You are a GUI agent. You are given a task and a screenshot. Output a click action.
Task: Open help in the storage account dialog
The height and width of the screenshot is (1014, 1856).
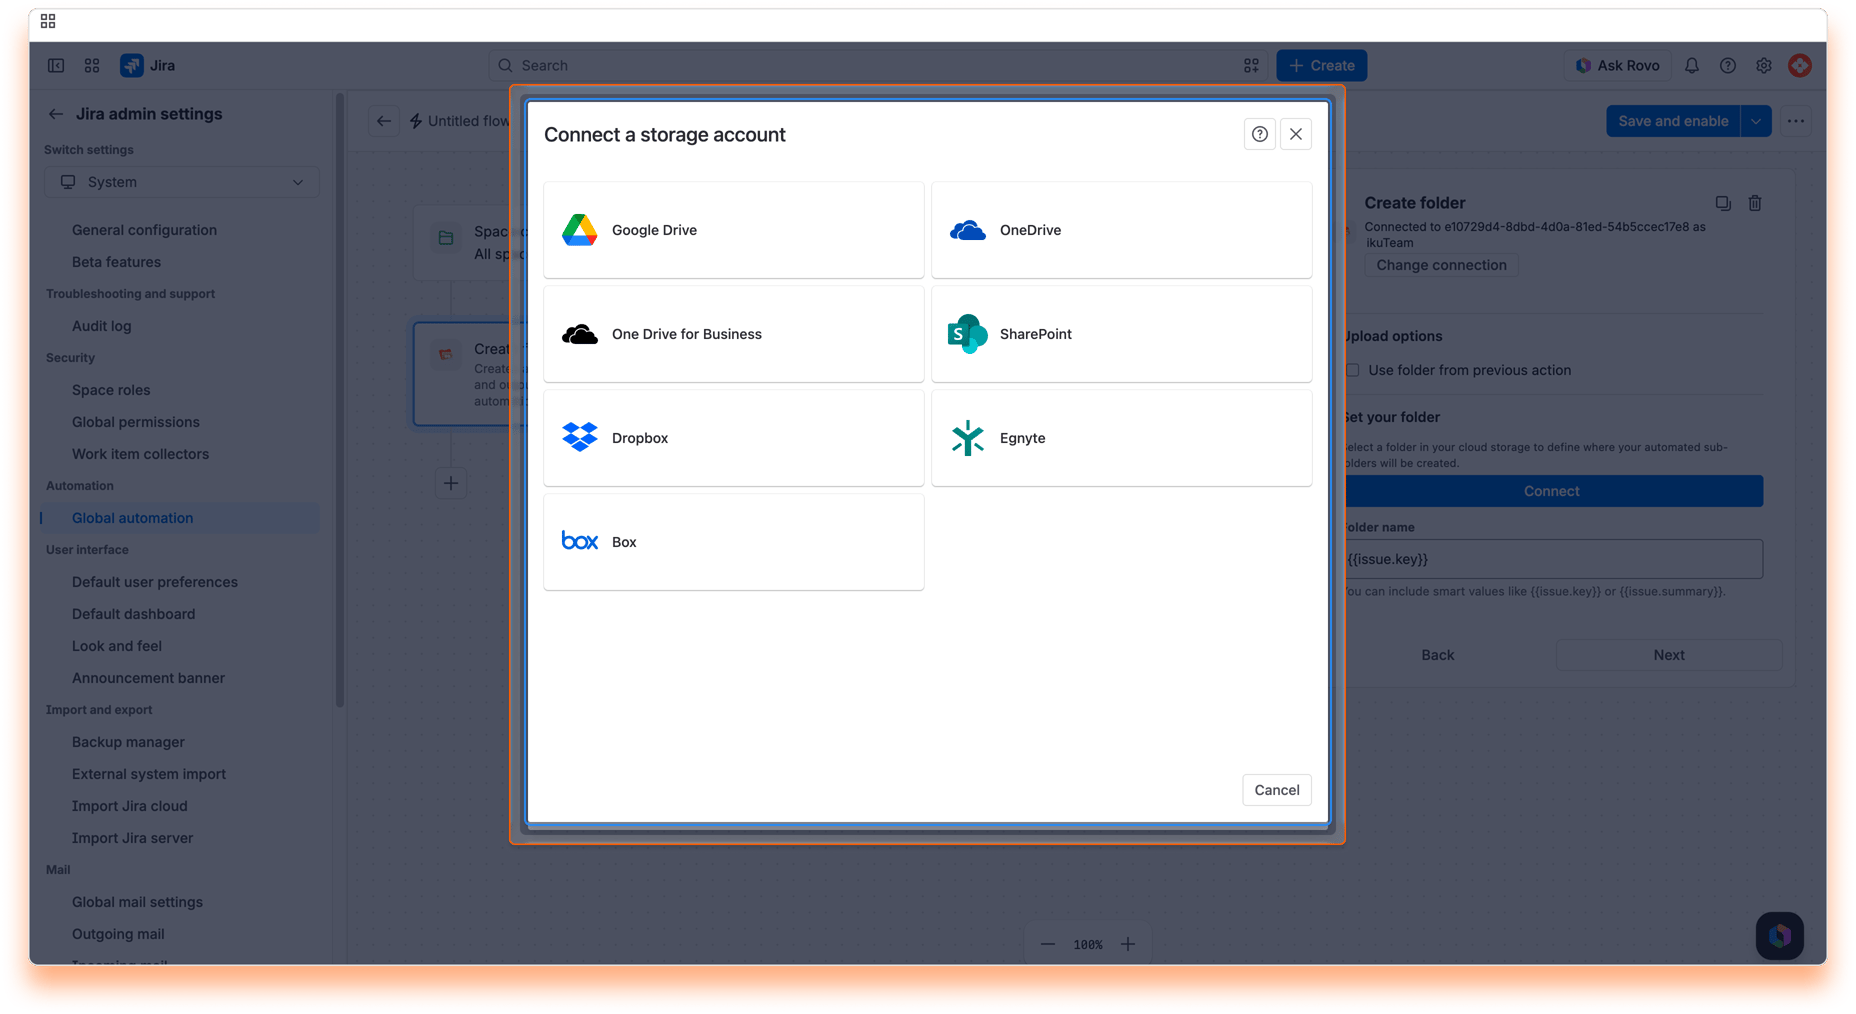(1259, 134)
